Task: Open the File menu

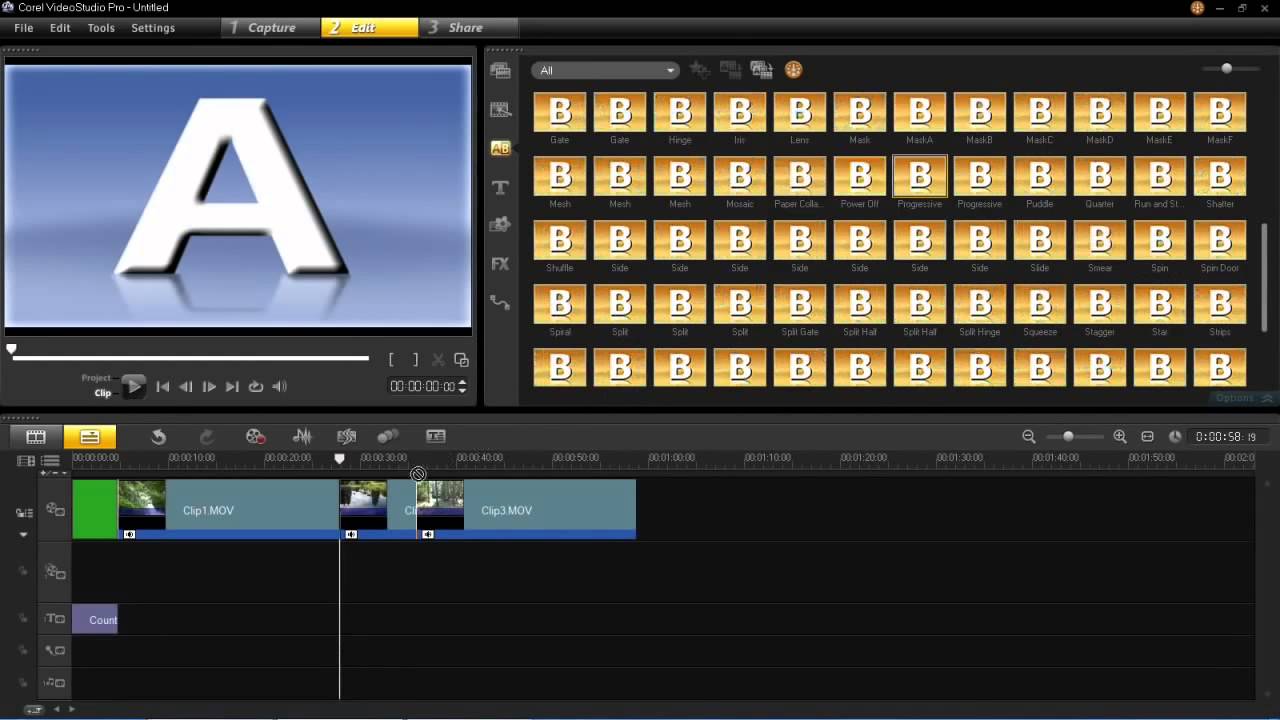Action: coord(24,28)
